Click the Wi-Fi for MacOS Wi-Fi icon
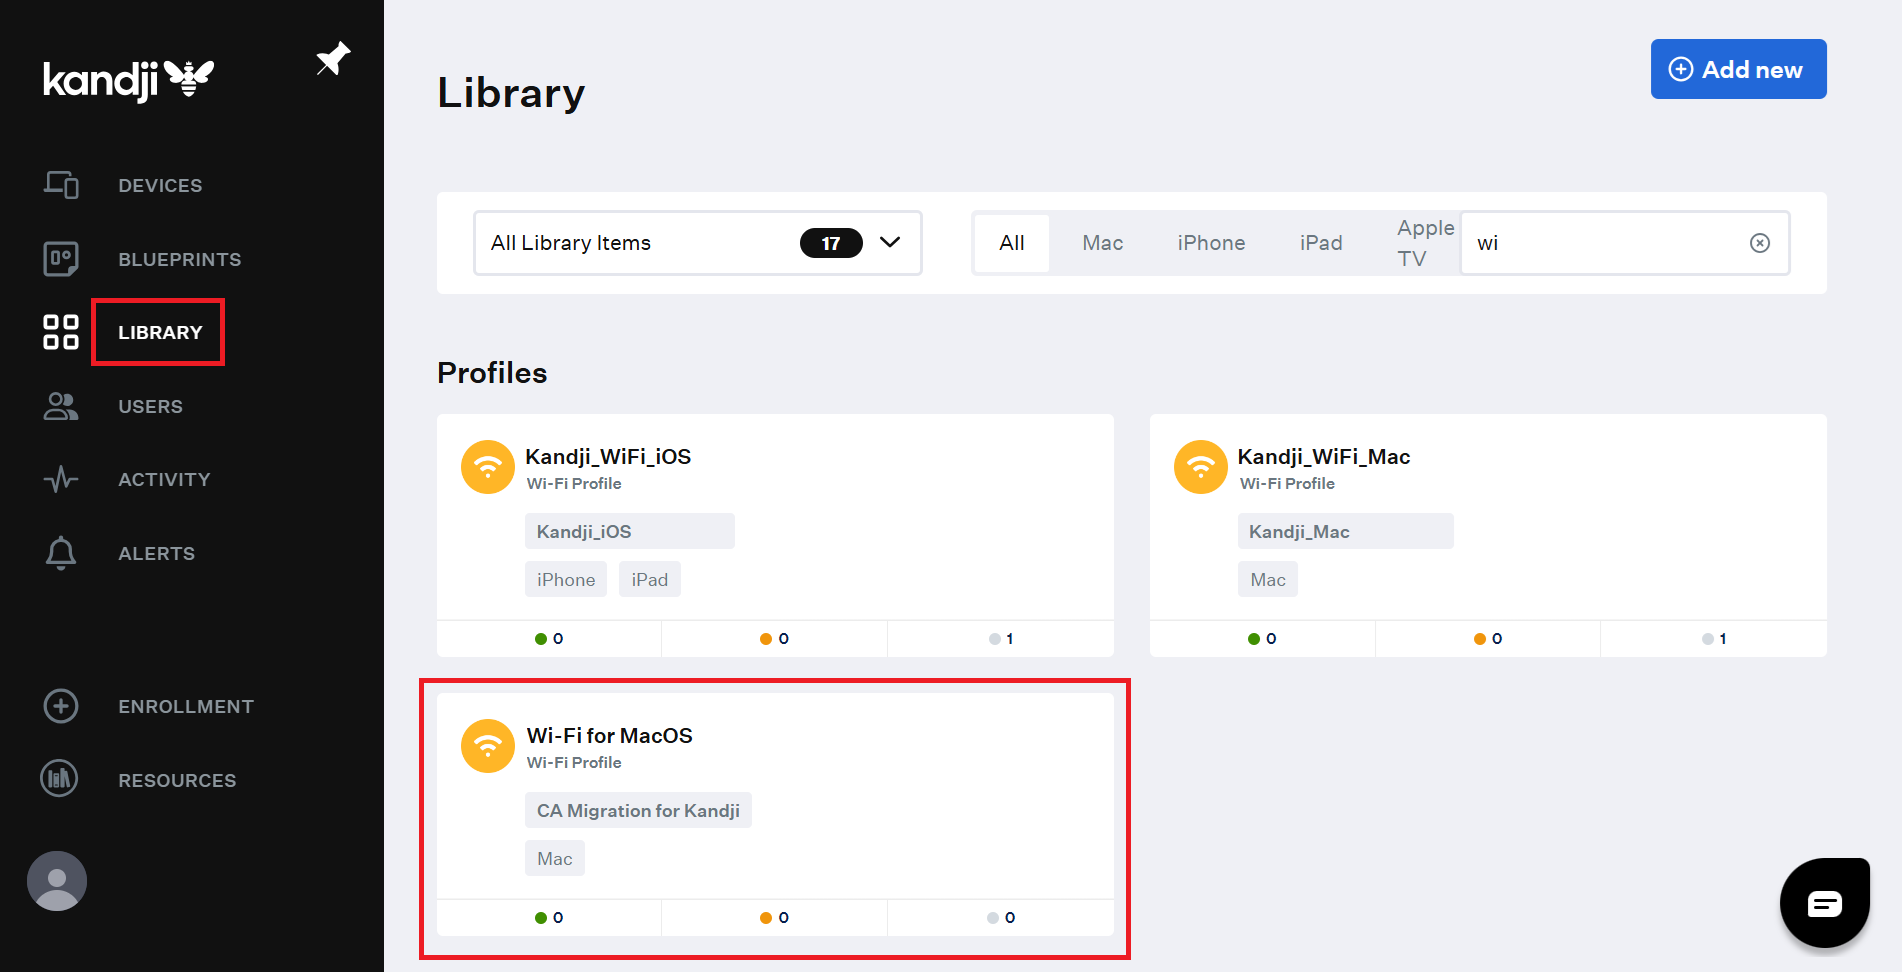 [488, 746]
